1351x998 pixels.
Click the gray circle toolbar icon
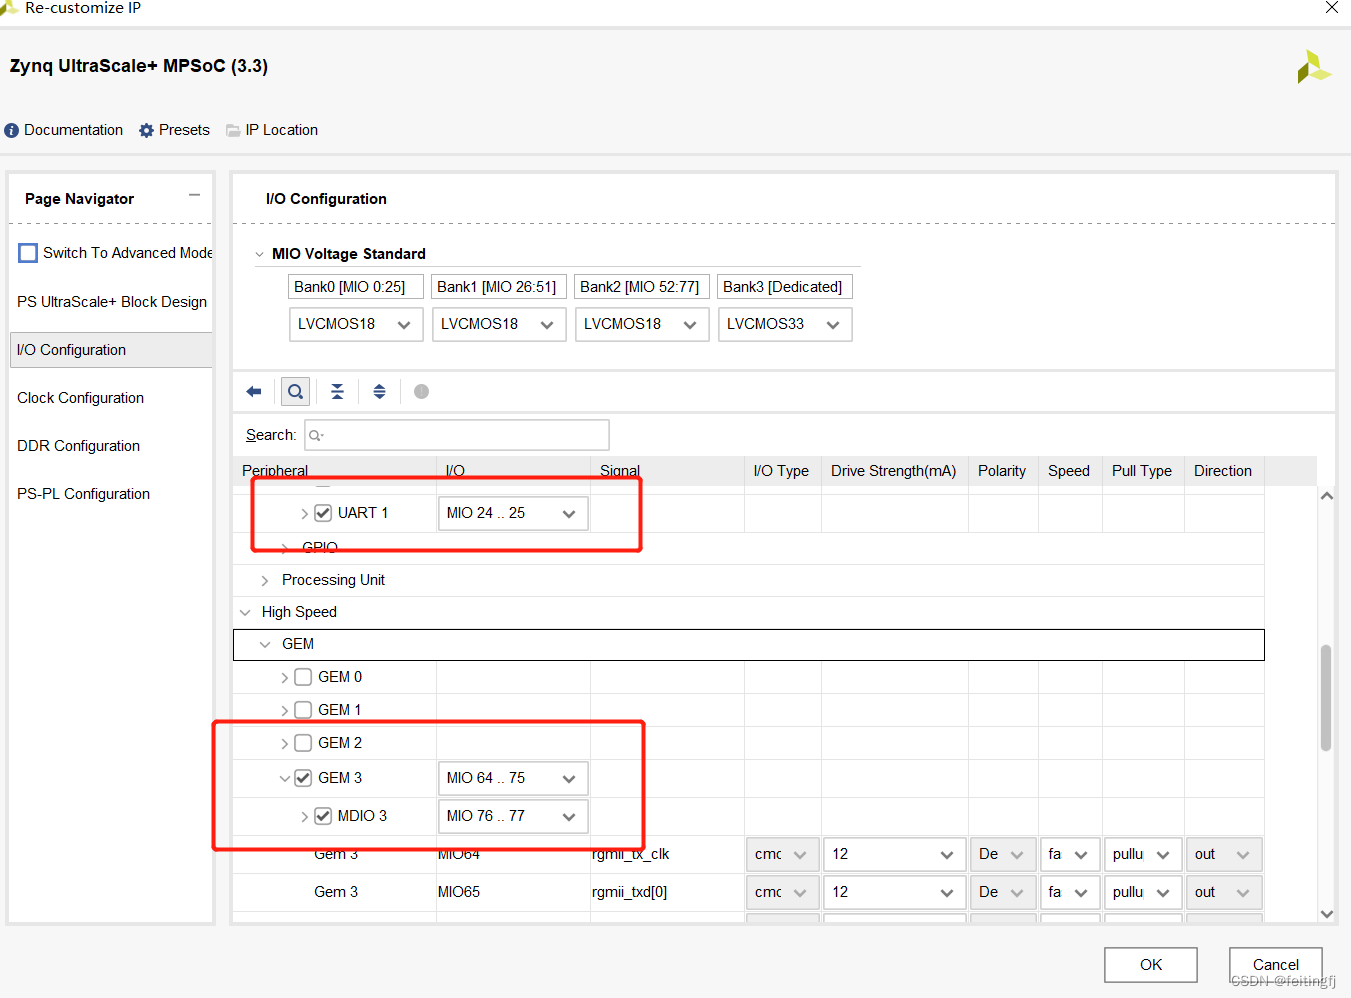click(421, 392)
